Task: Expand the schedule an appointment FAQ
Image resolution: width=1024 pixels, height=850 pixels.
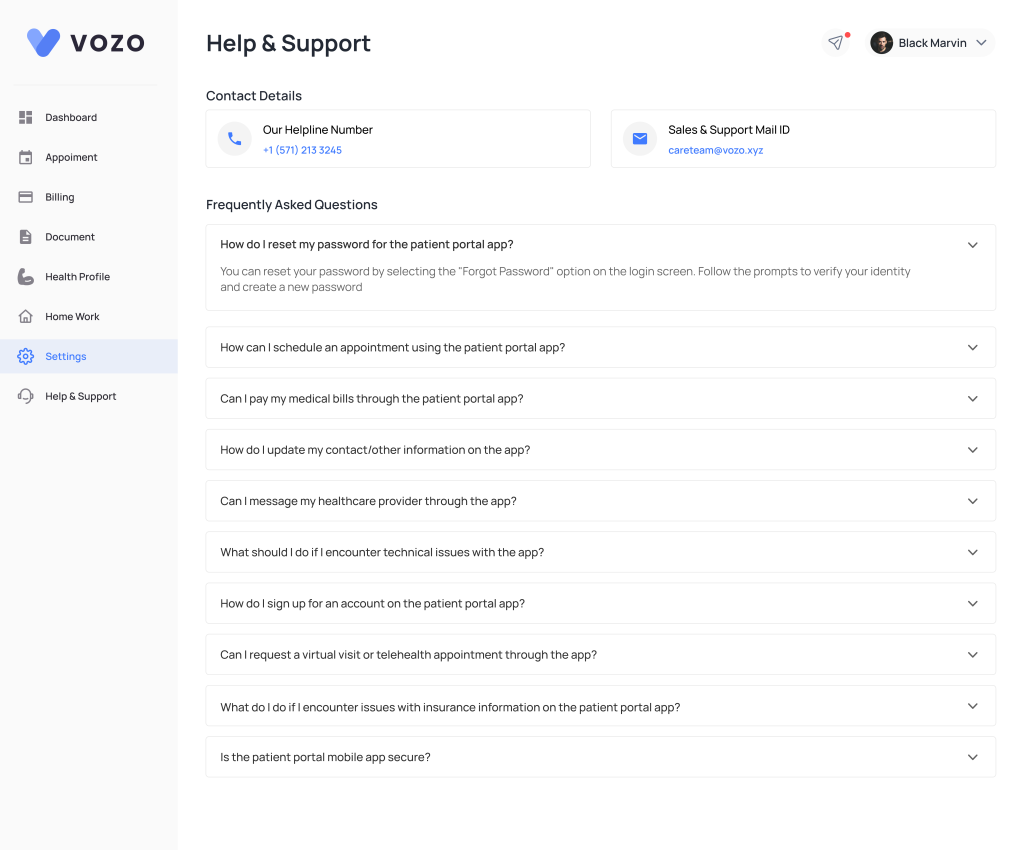Action: click(x=972, y=347)
